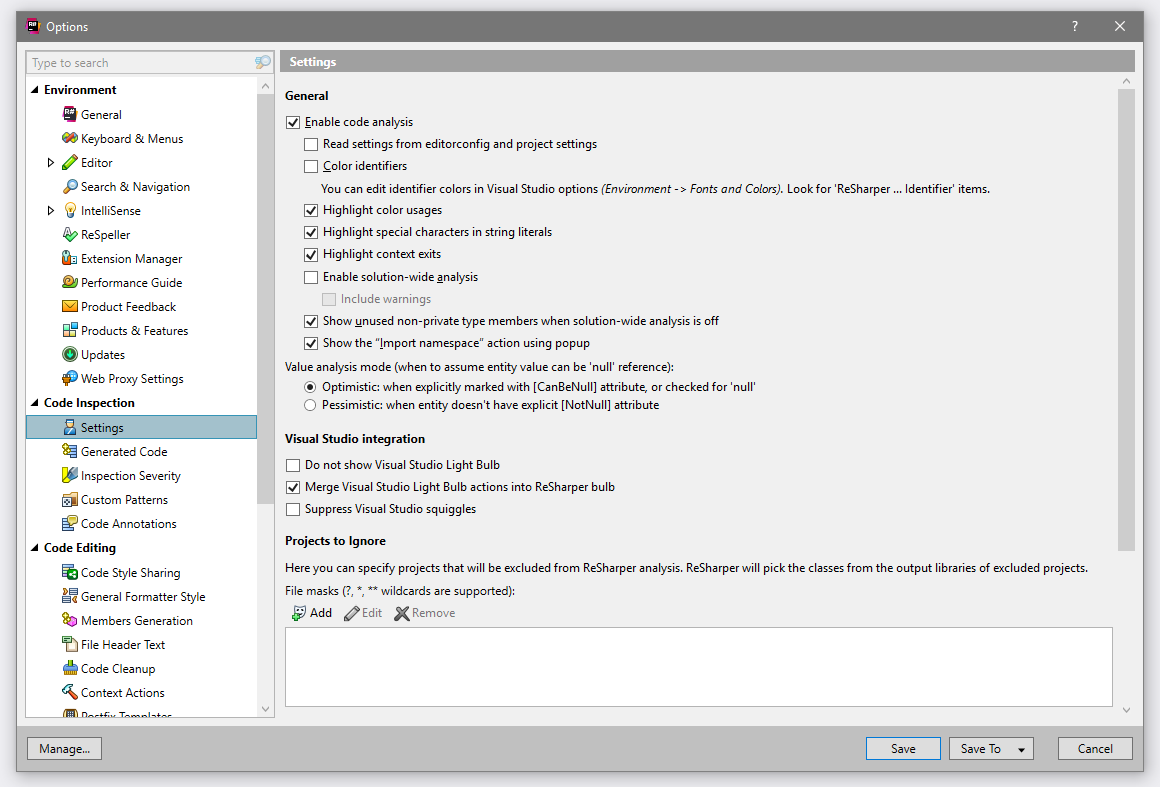Collapse the Code Inspection section
This screenshot has width=1160, height=787.
click(35, 403)
